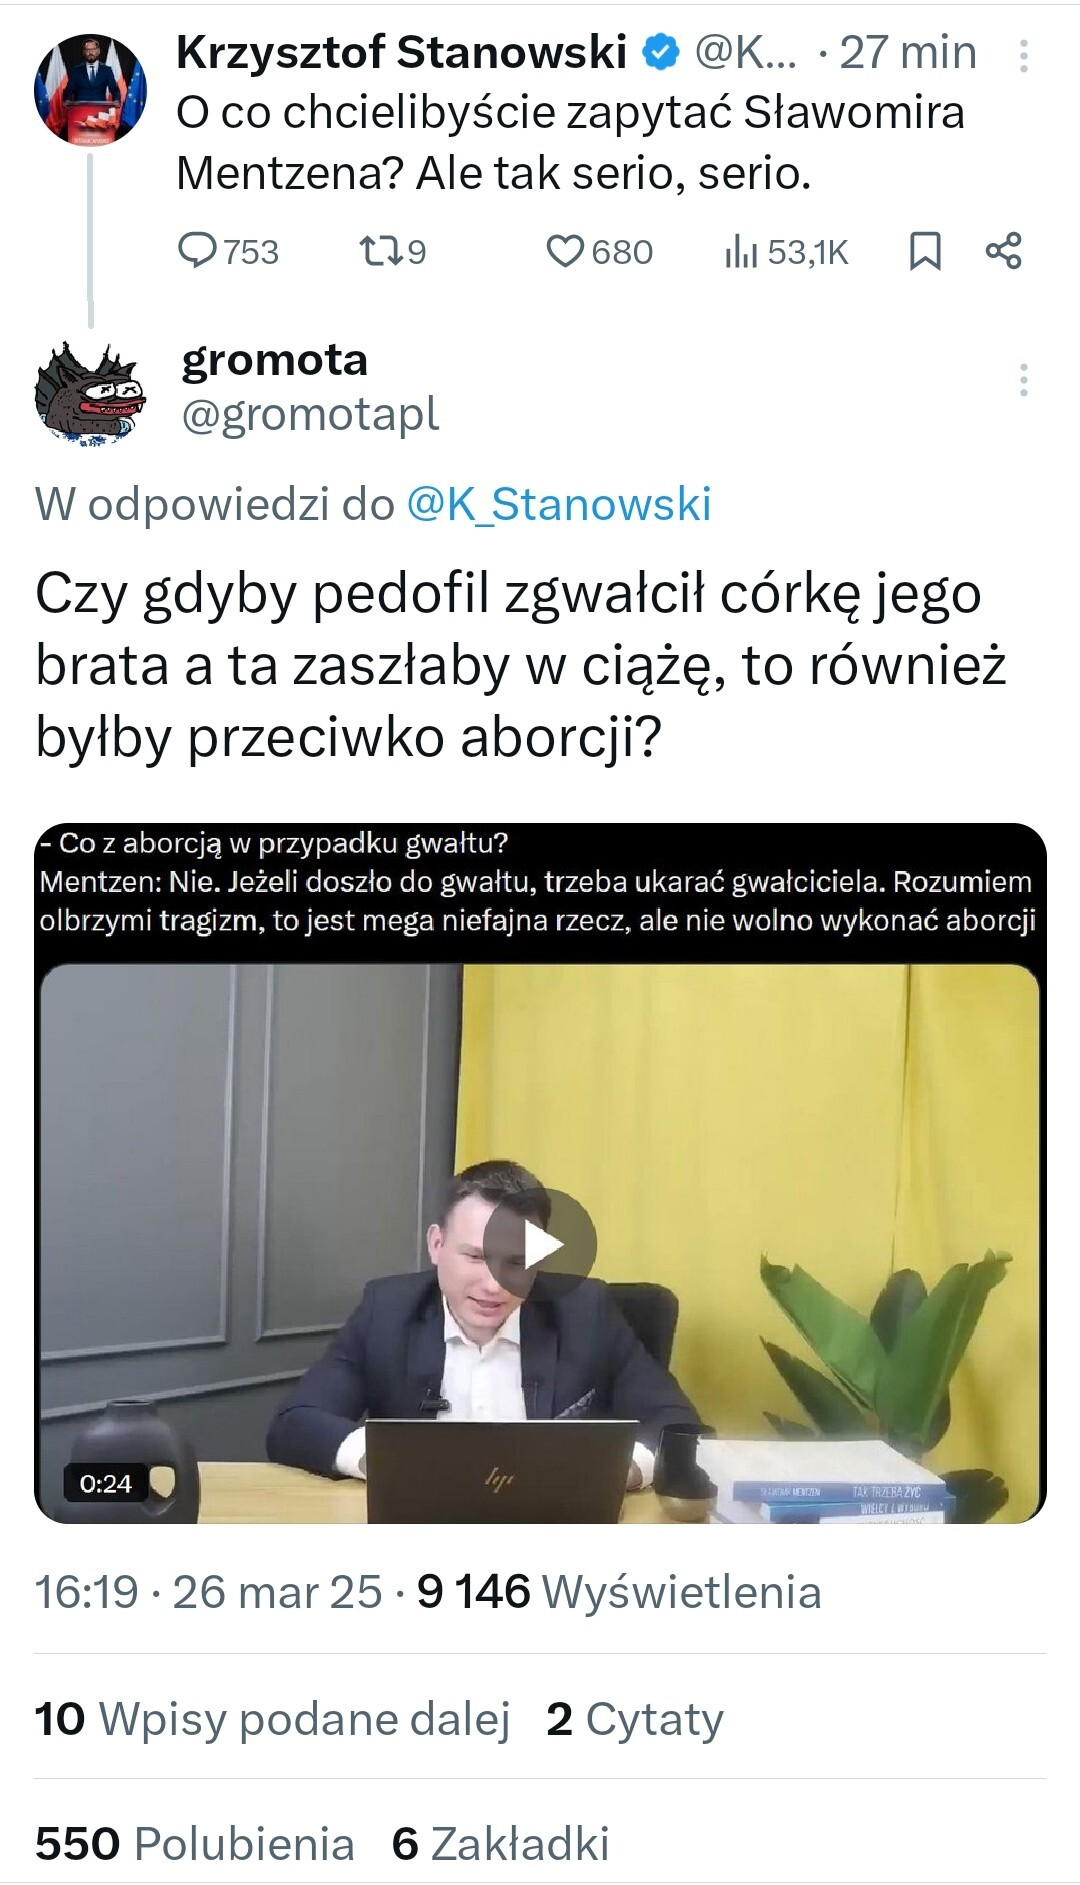The width and height of the screenshot is (1080, 1885).
Task: Open the Krzysztof Stanowski display name
Action: 402,52
